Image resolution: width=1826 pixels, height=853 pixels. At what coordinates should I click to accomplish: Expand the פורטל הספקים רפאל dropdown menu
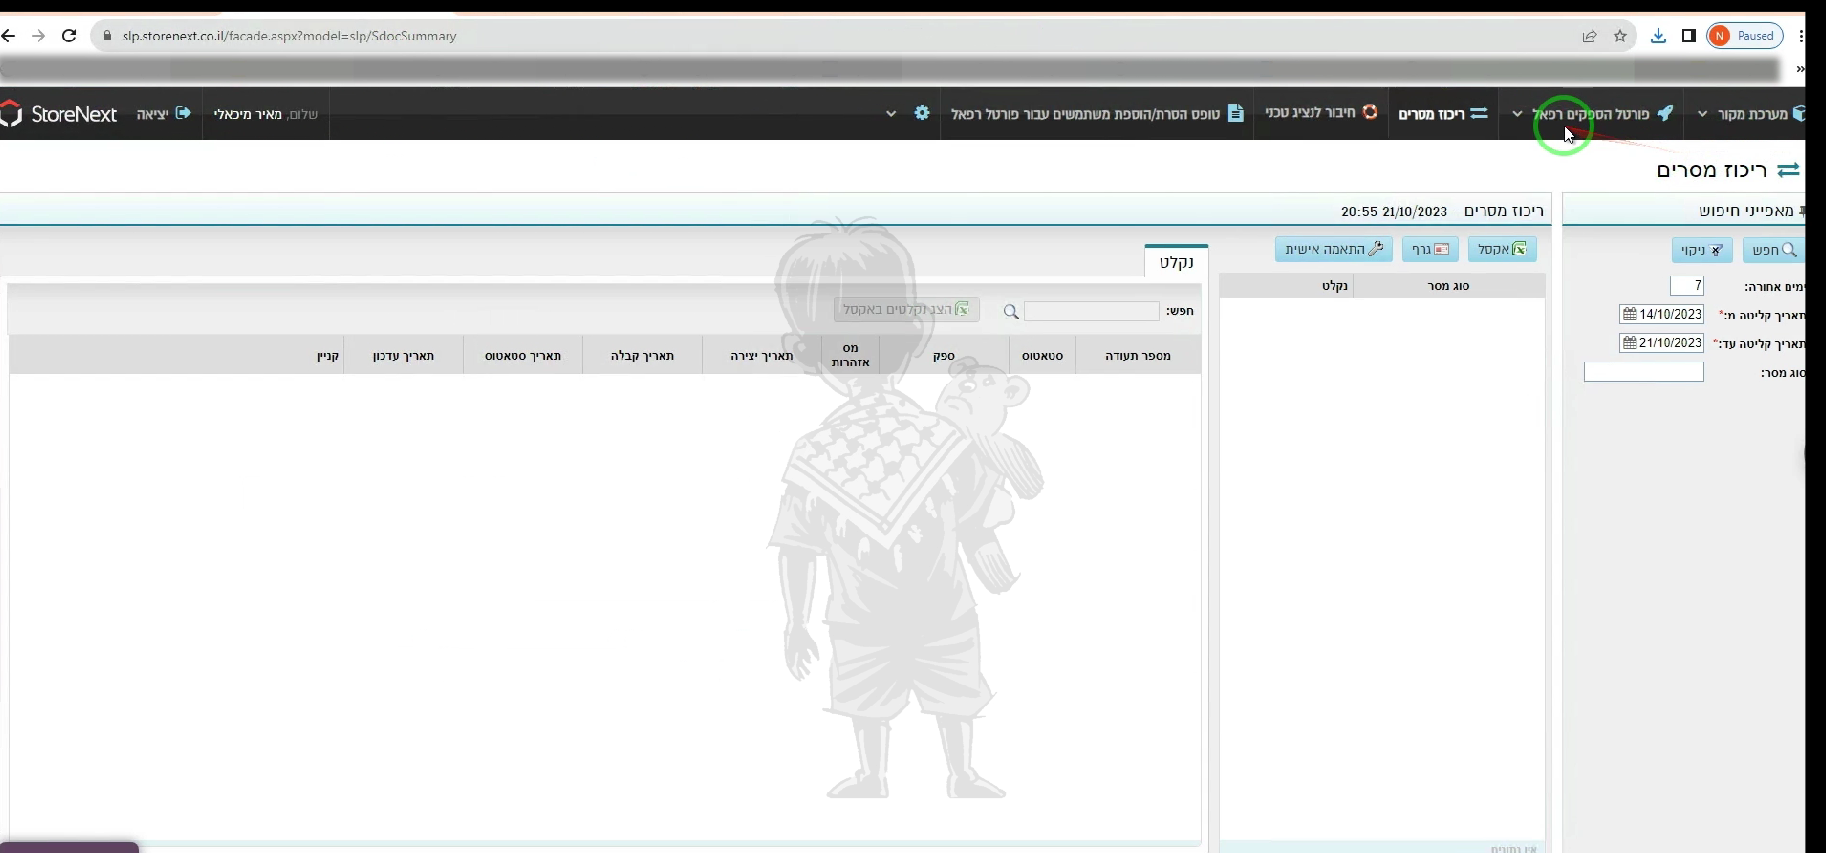point(1518,114)
